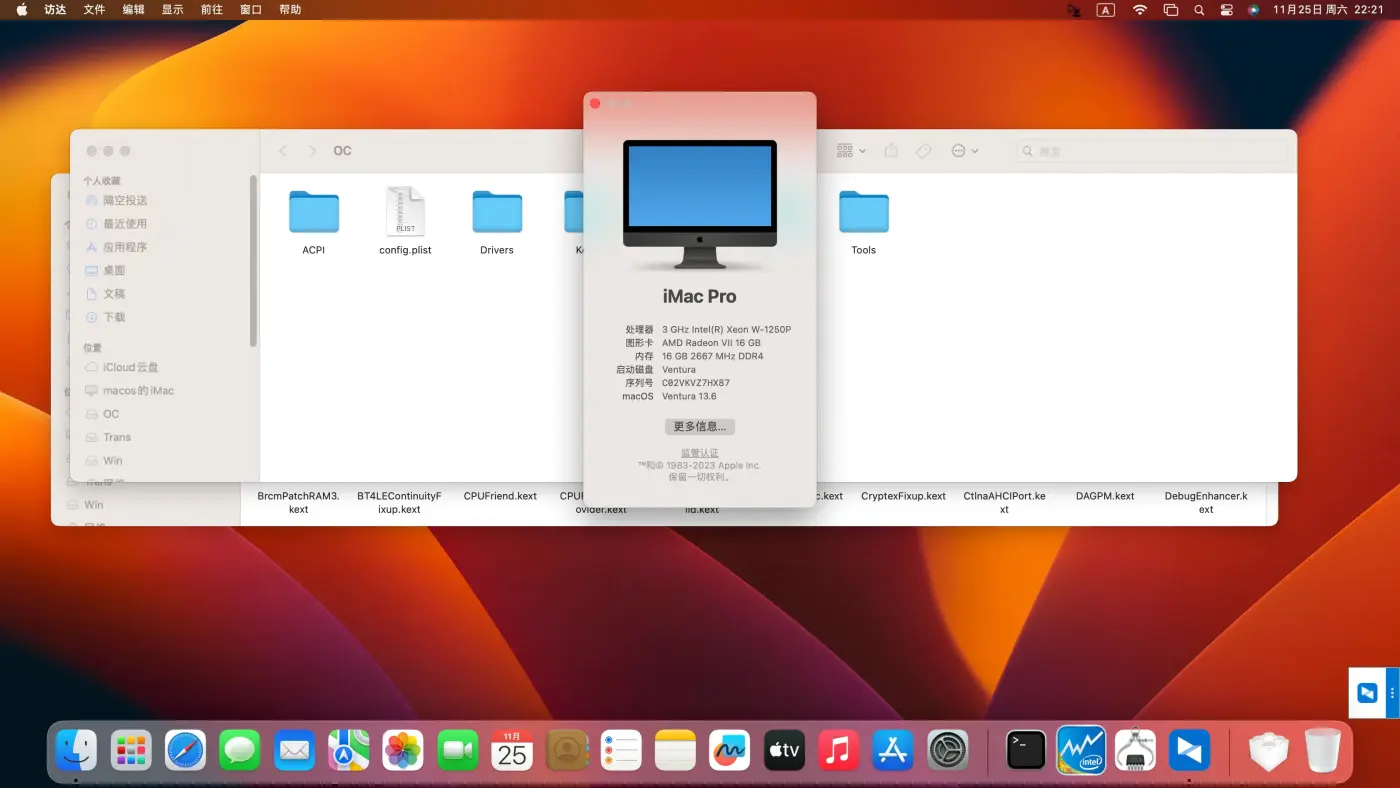
Task: Open the more actions ellipsis dropdown
Action: pyautogui.click(x=964, y=151)
